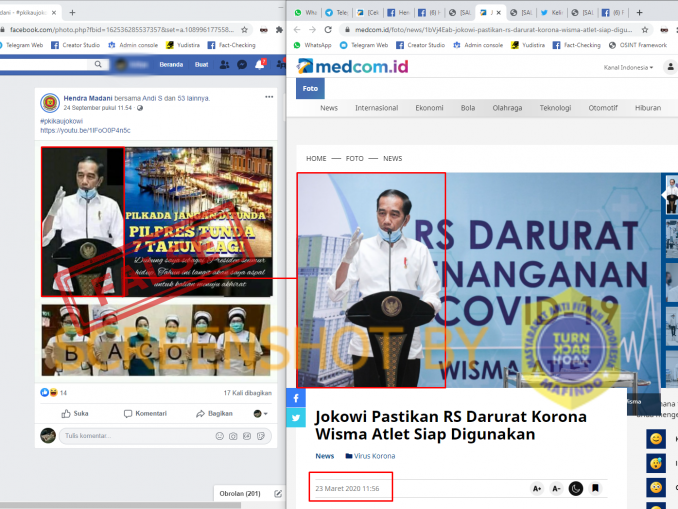
Task: Increase font size with A+ button
Action: [537, 489]
